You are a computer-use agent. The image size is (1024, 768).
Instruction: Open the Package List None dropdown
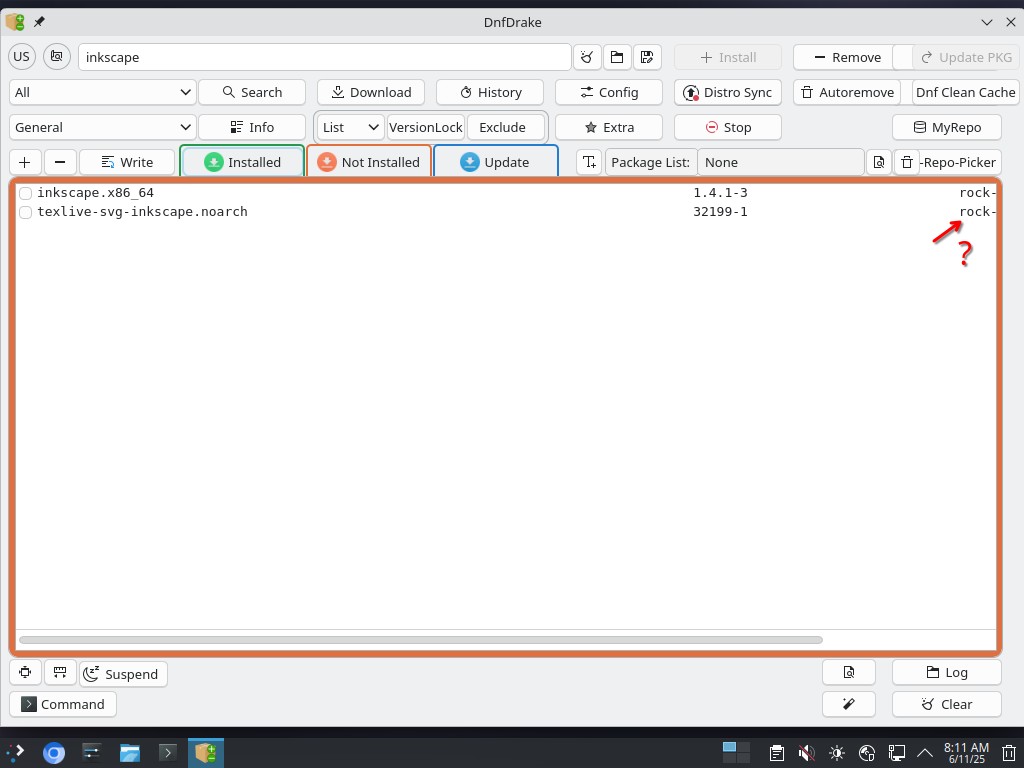click(x=780, y=163)
